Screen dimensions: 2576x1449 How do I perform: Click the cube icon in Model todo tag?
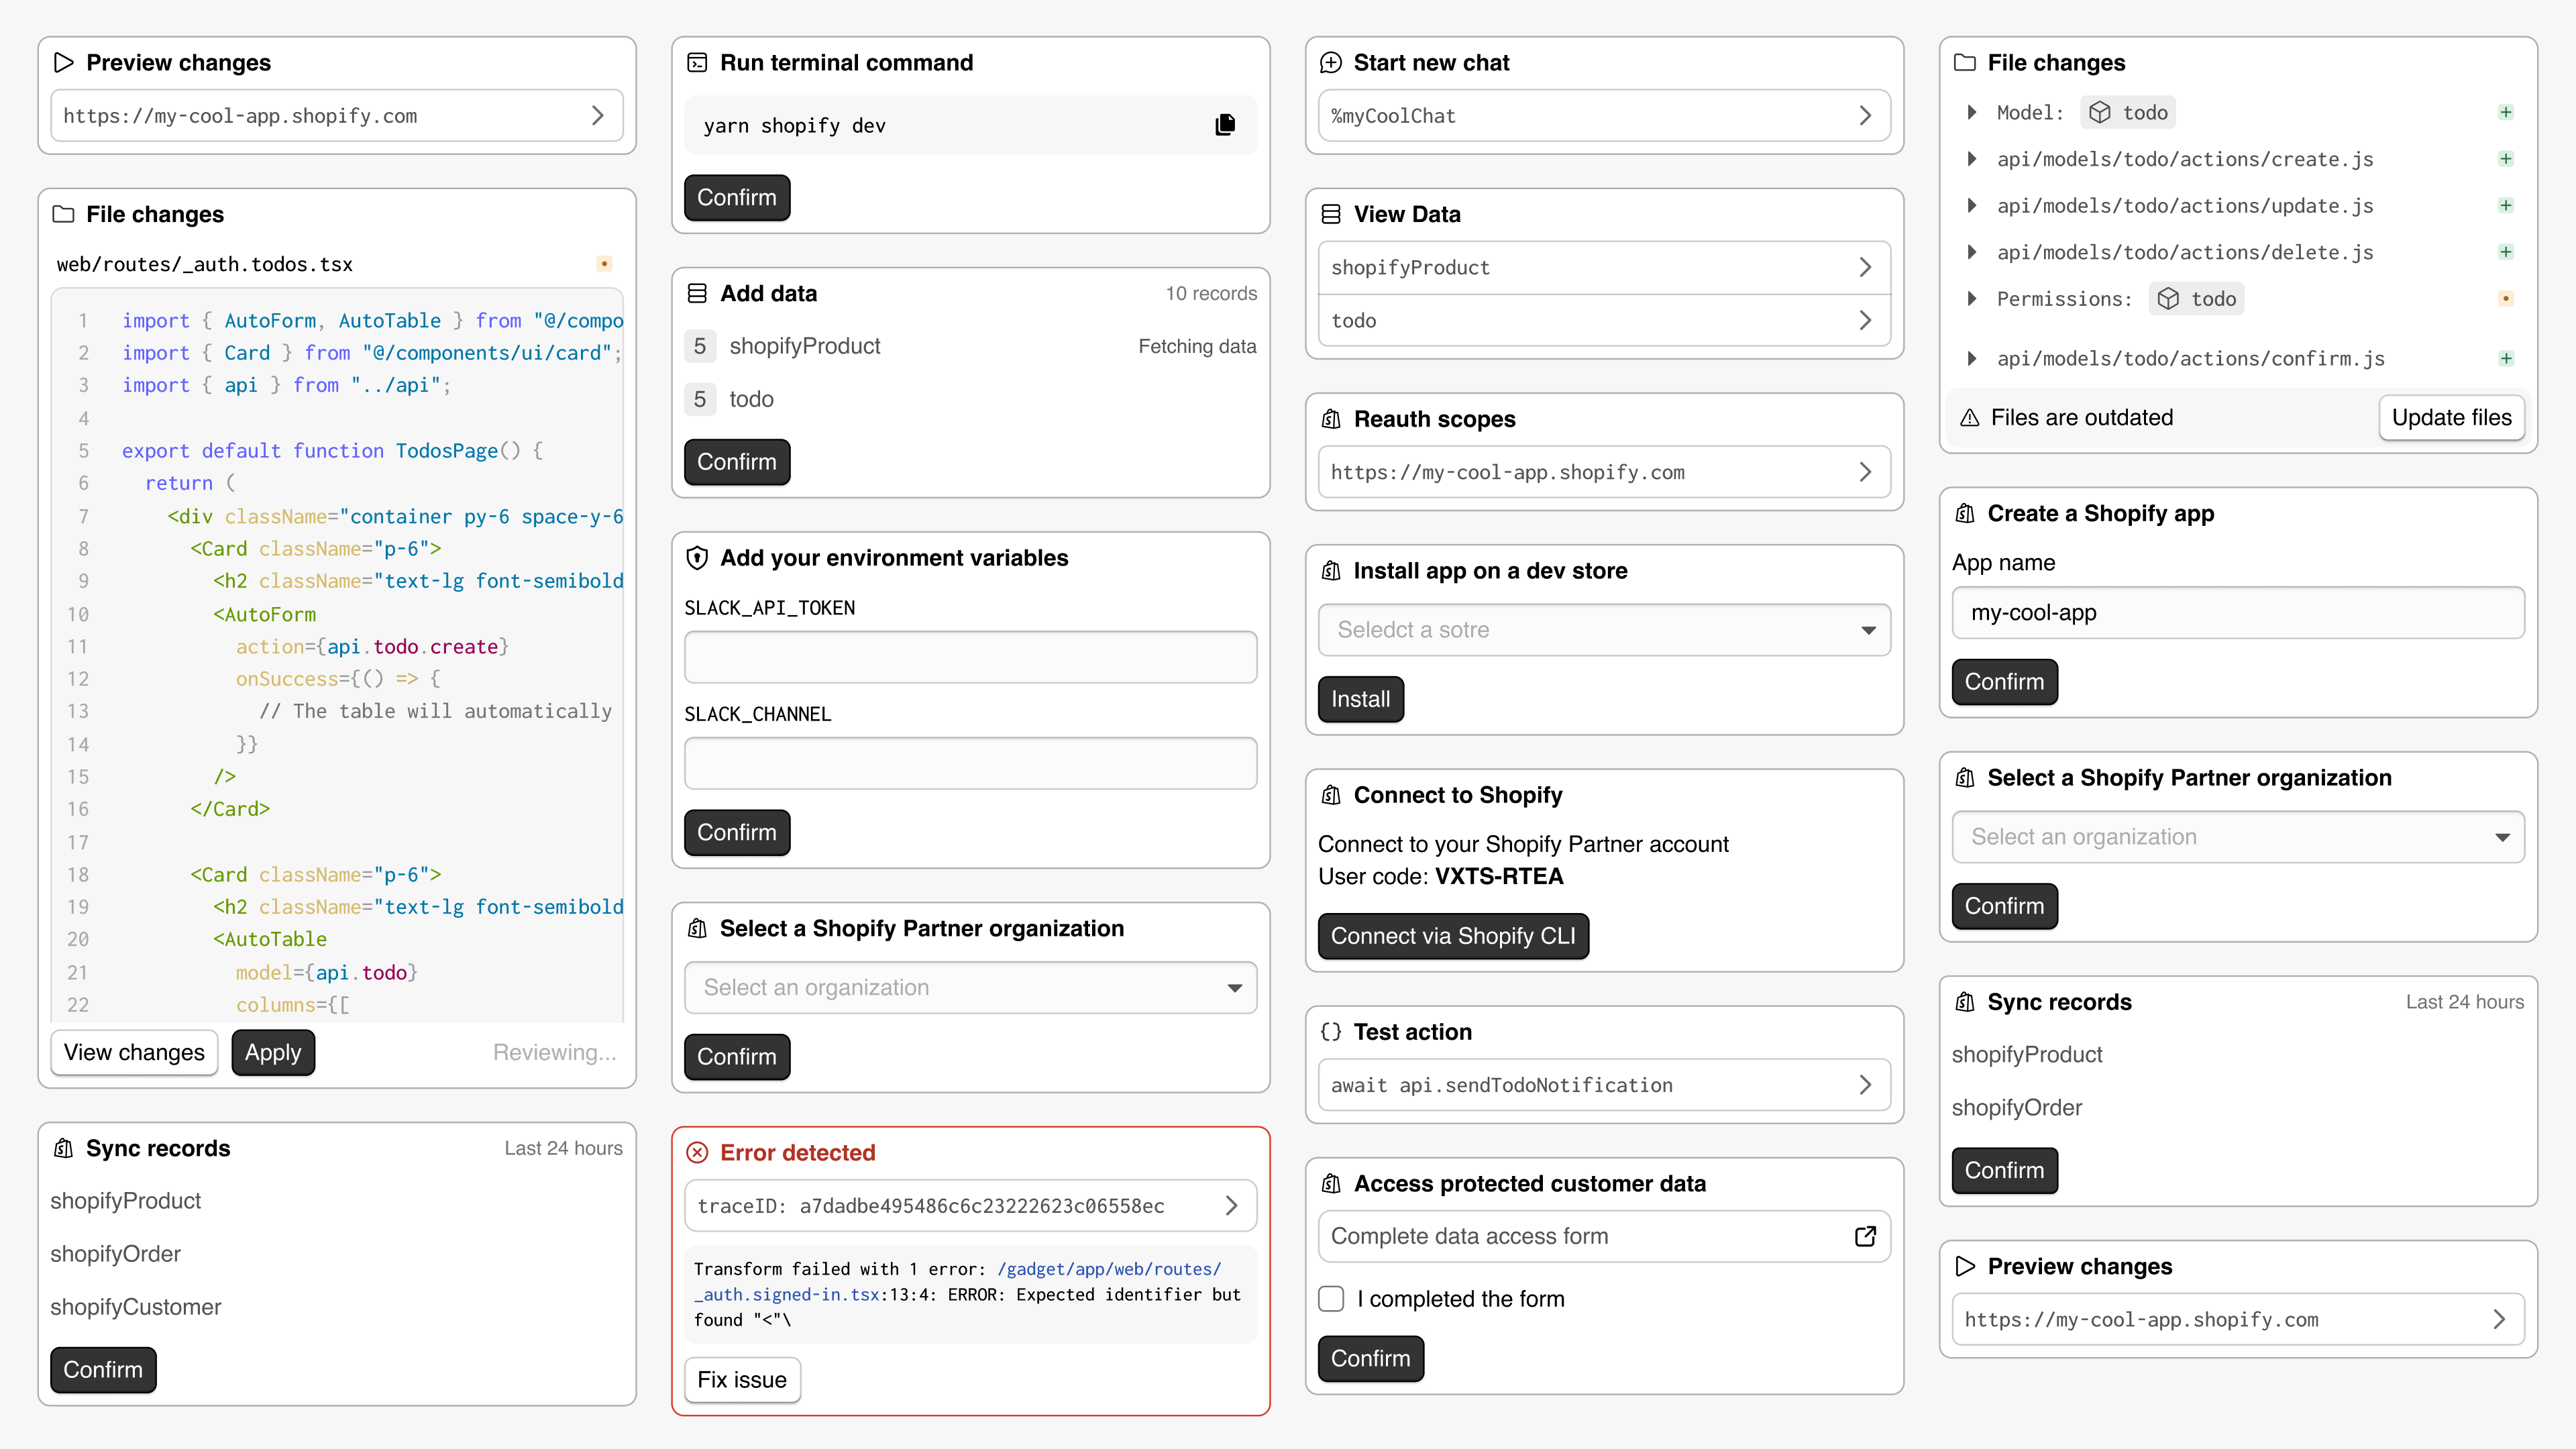click(x=2100, y=112)
